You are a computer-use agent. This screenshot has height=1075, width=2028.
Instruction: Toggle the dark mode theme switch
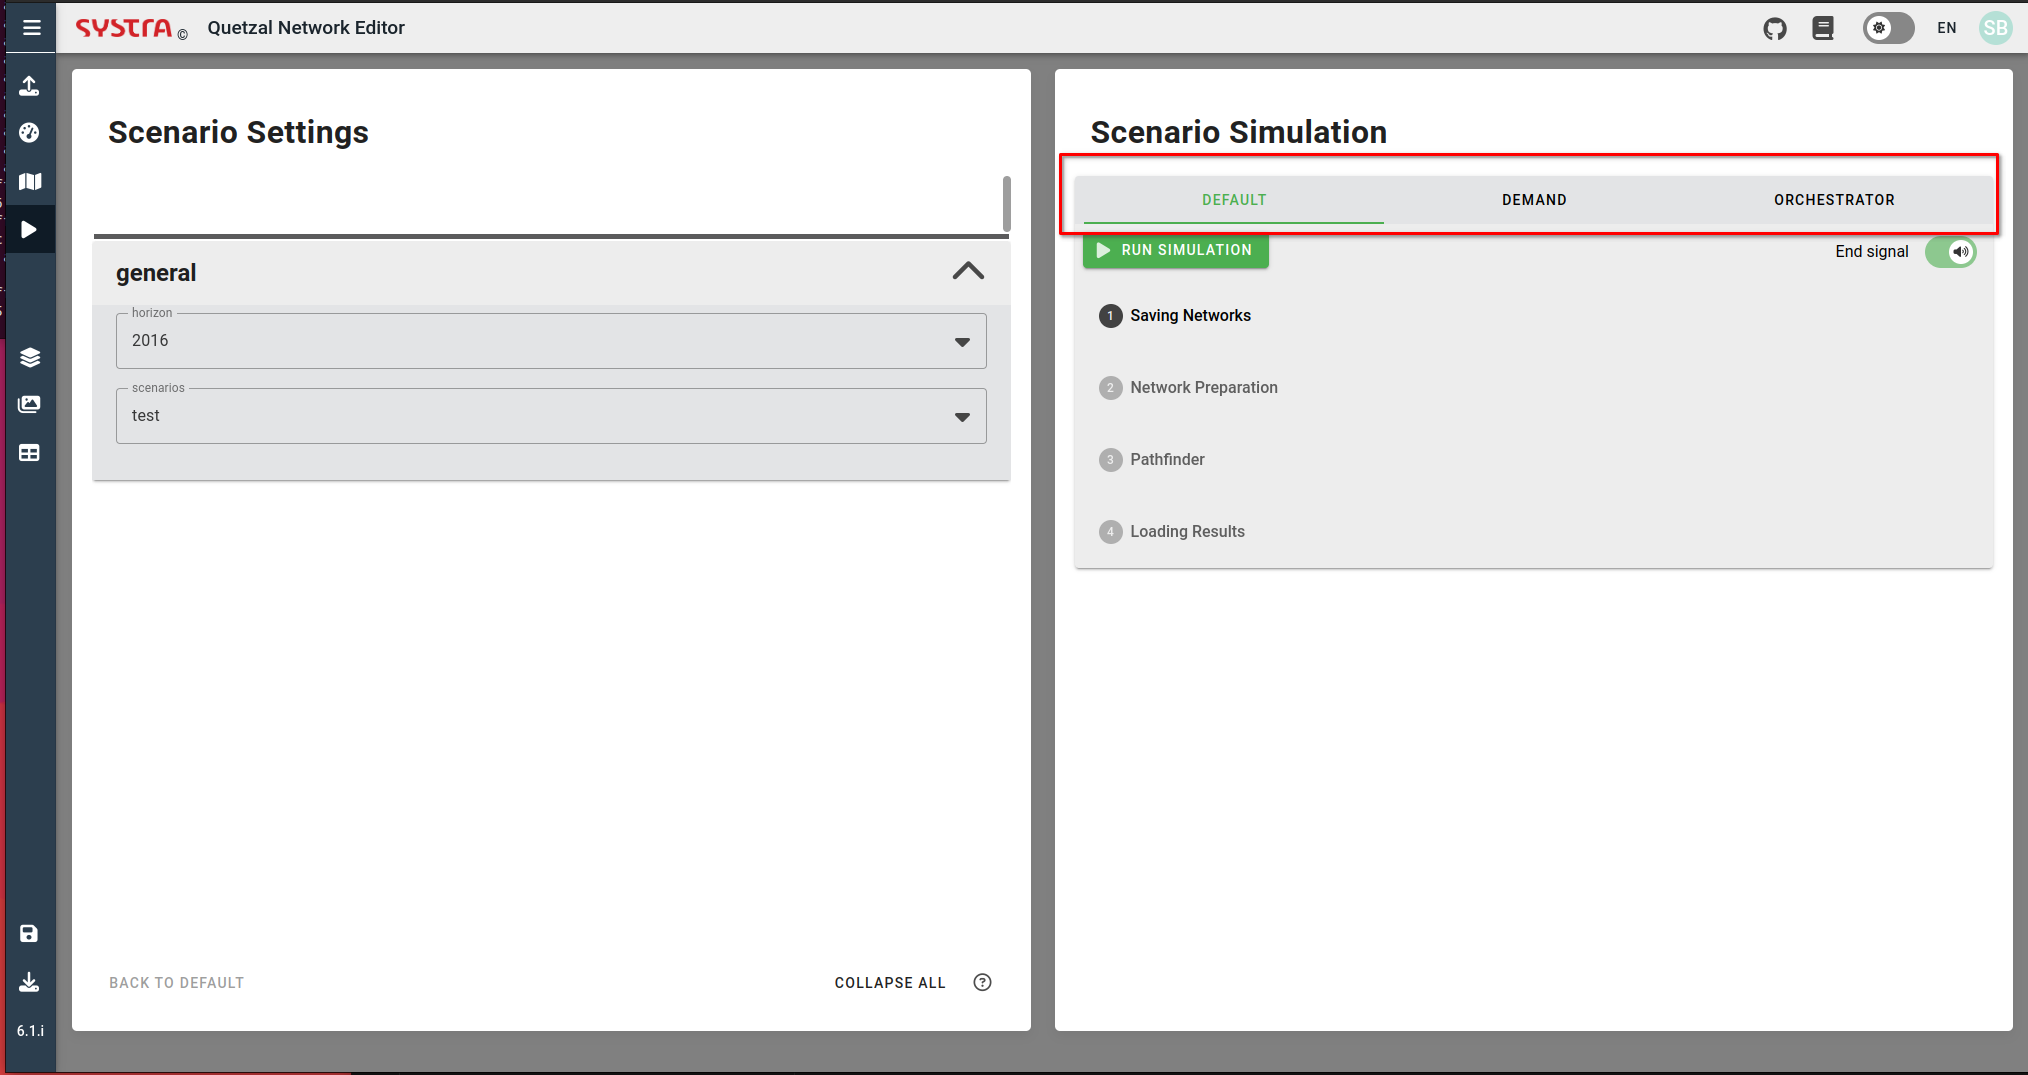(1888, 28)
